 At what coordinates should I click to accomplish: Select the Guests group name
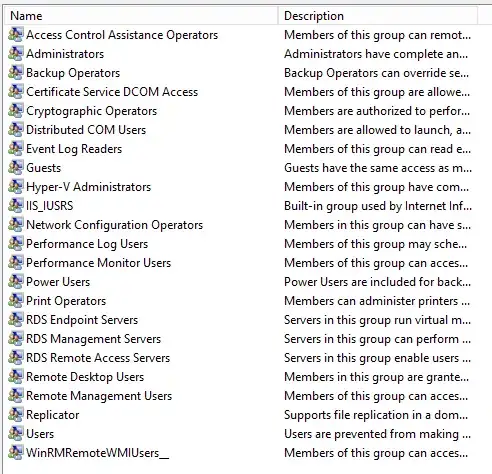pyautogui.click(x=44, y=168)
